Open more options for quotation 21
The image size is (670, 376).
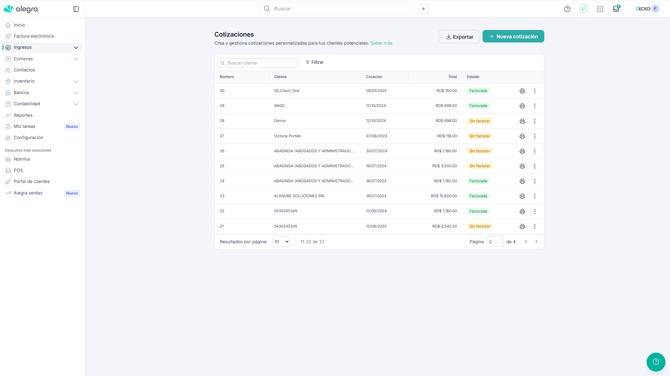click(x=535, y=226)
